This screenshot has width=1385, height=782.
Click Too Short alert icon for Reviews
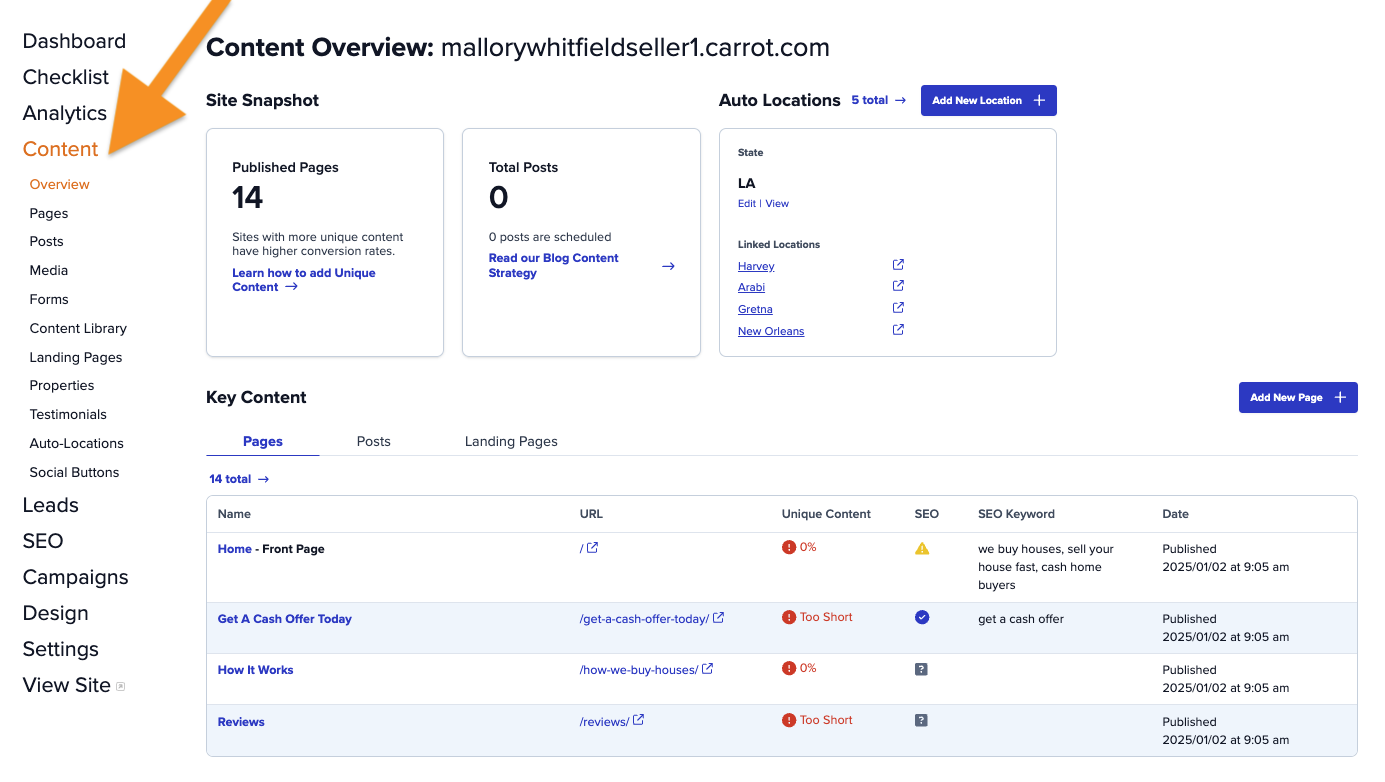pyautogui.click(x=789, y=720)
